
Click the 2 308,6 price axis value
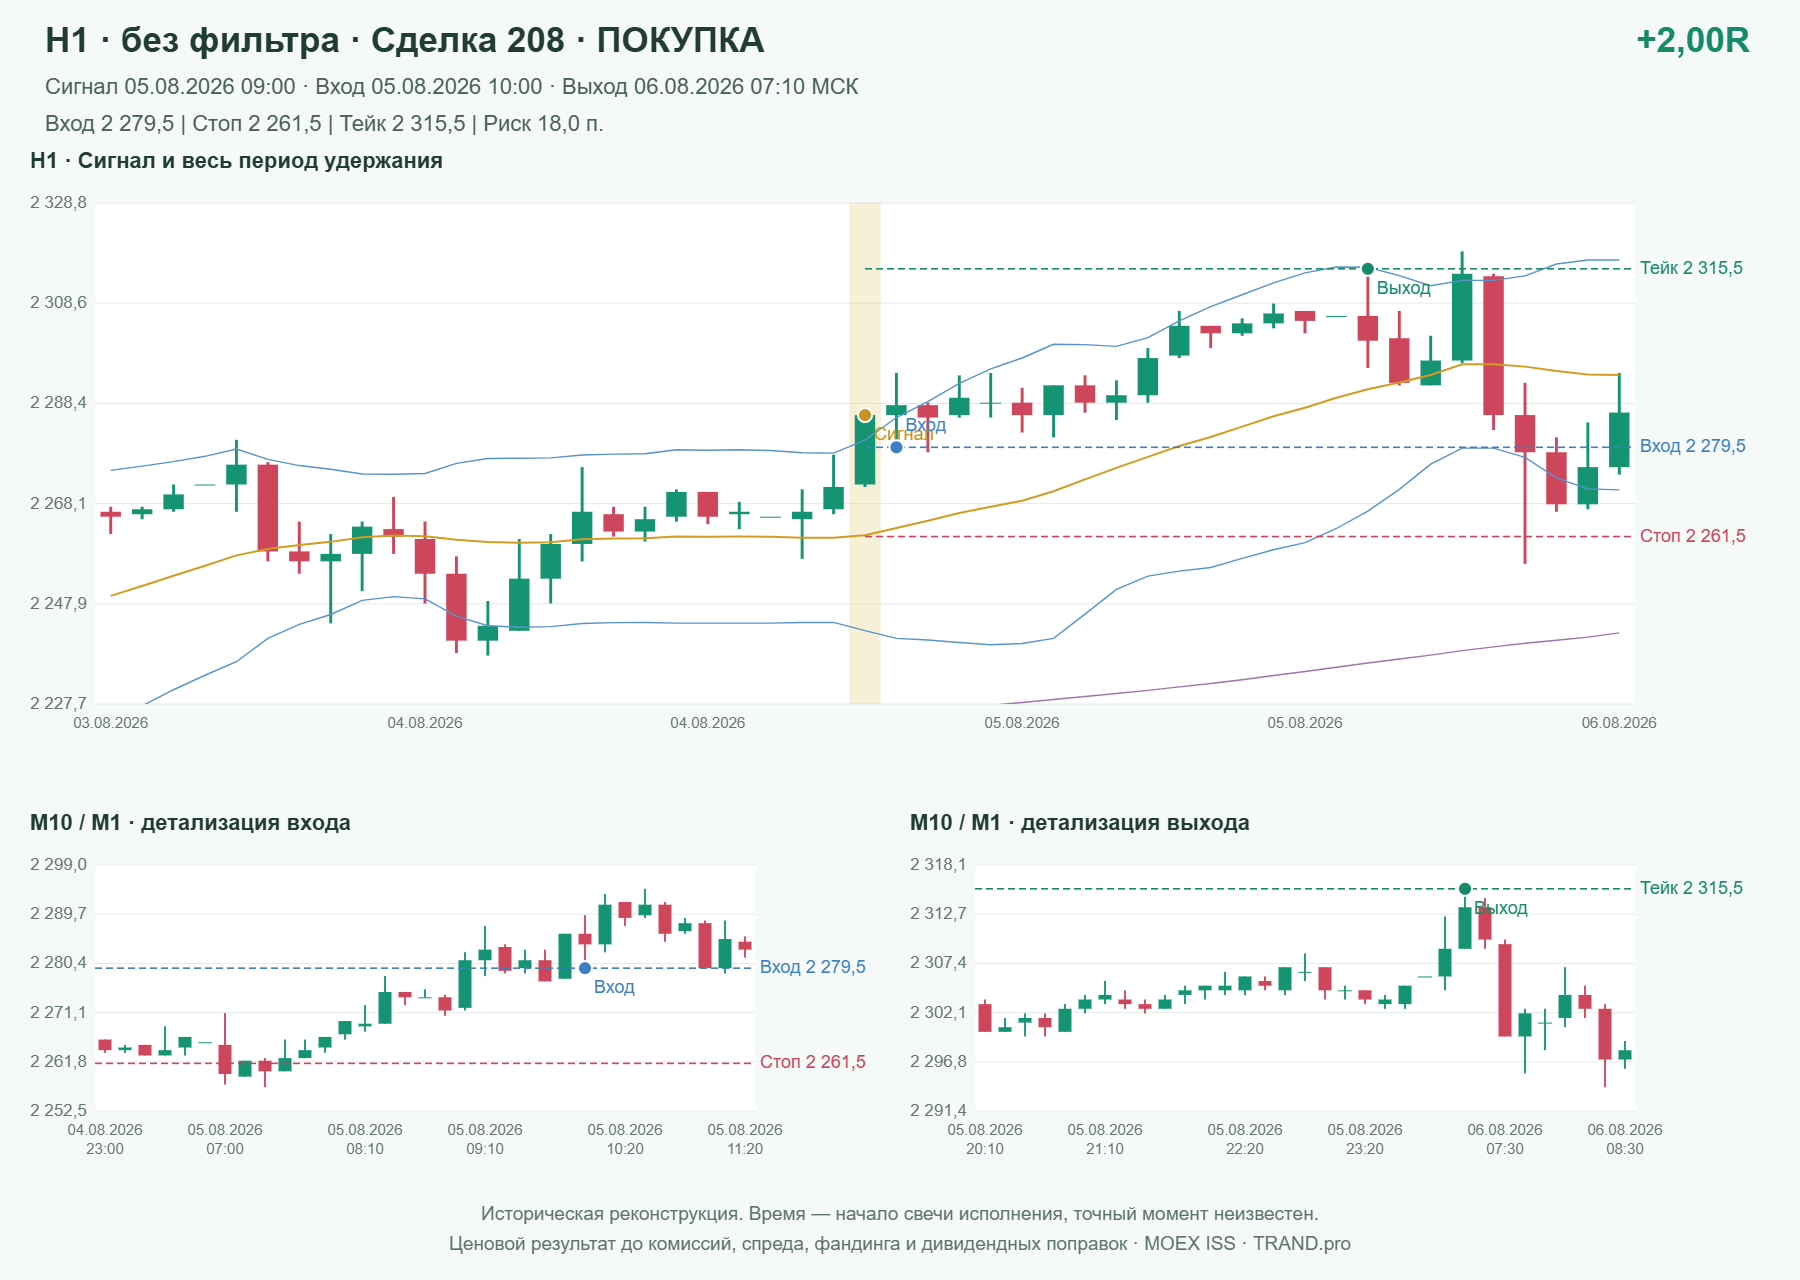click(58, 303)
